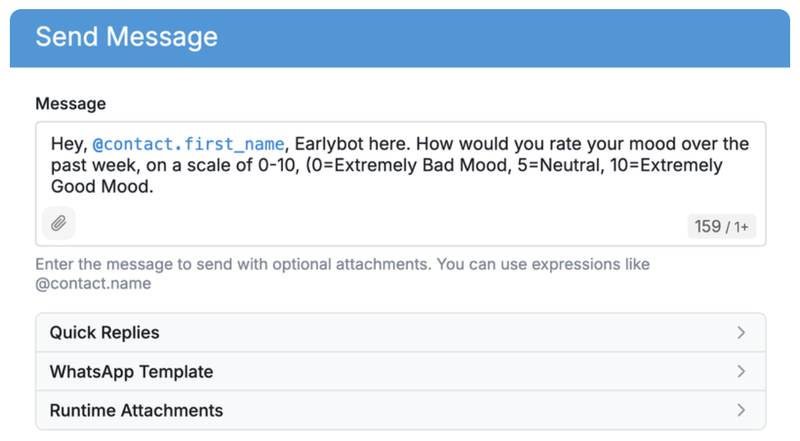Select the Quick Replies label text
Screen dimensions: 800x441
coord(105,333)
